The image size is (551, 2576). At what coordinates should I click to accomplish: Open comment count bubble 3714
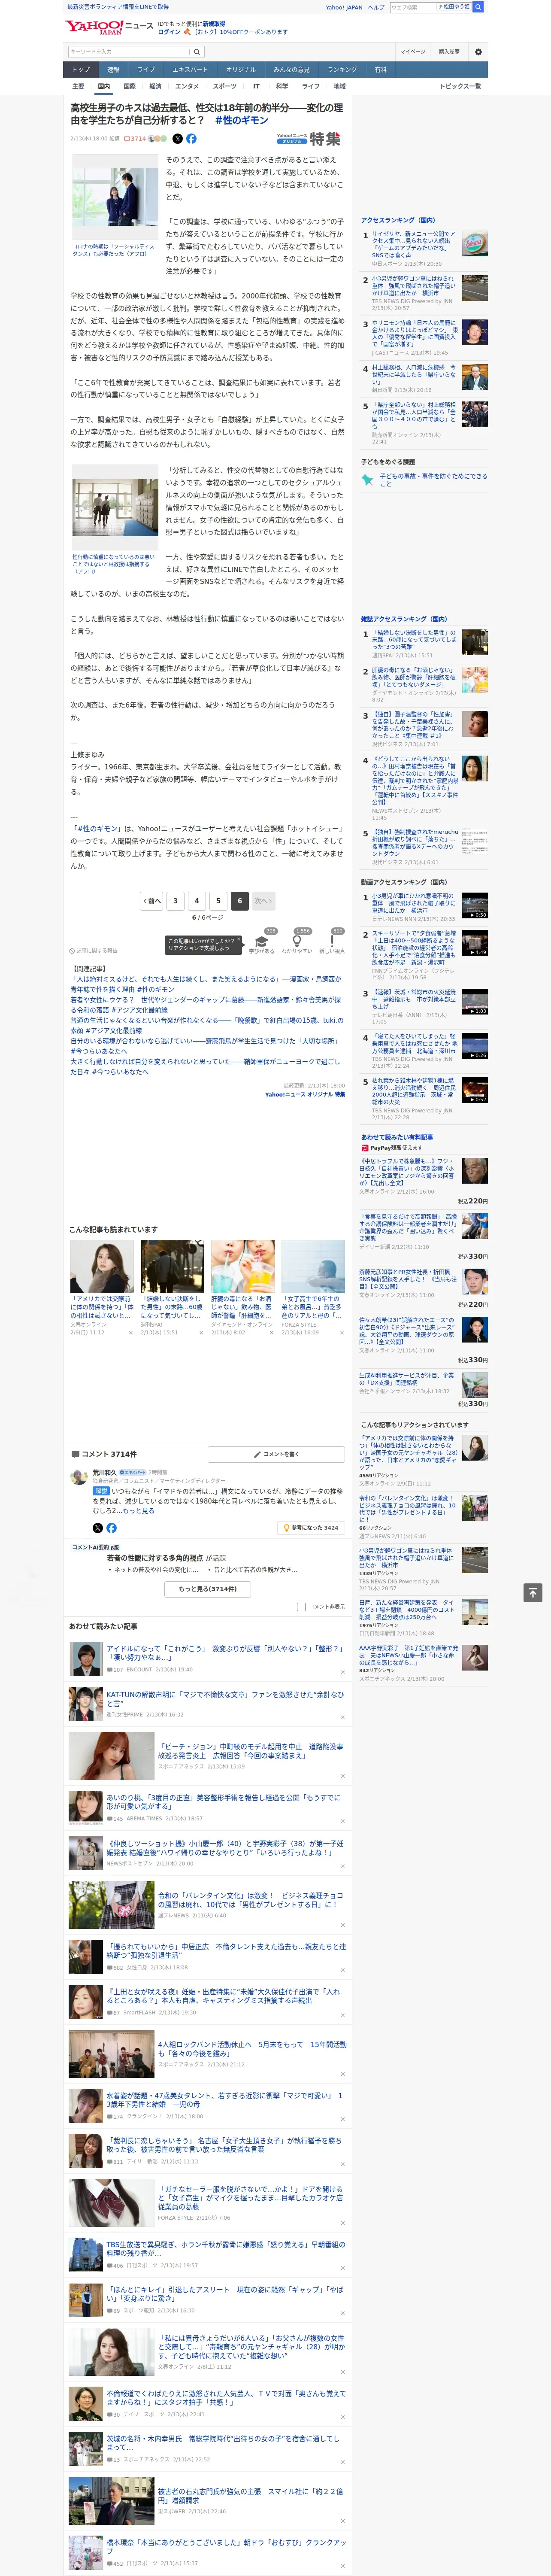point(135,139)
